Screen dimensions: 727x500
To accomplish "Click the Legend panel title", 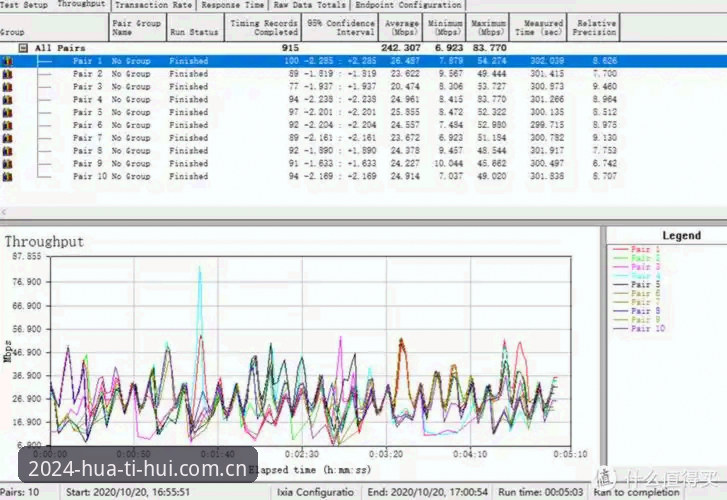I will (681, 236).
